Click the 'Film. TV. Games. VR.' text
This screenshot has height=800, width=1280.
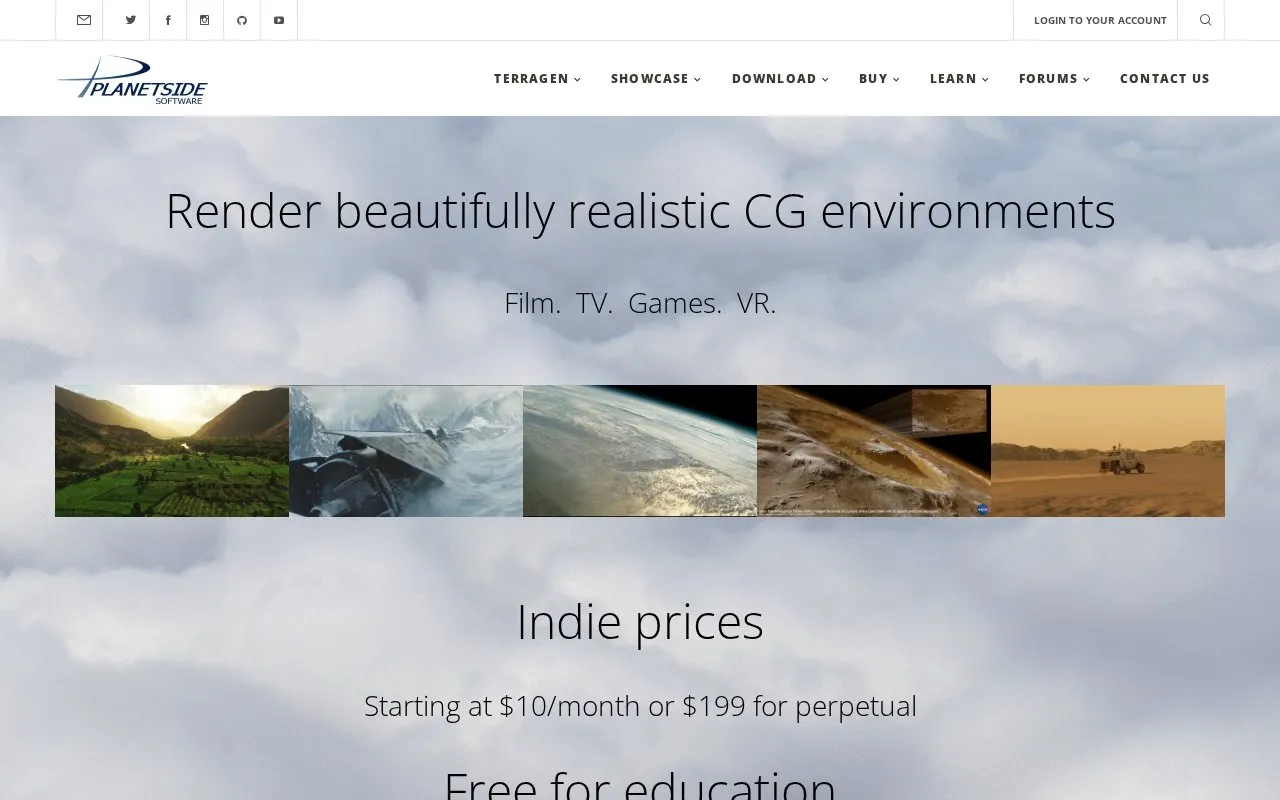click(x=640, y=302)
